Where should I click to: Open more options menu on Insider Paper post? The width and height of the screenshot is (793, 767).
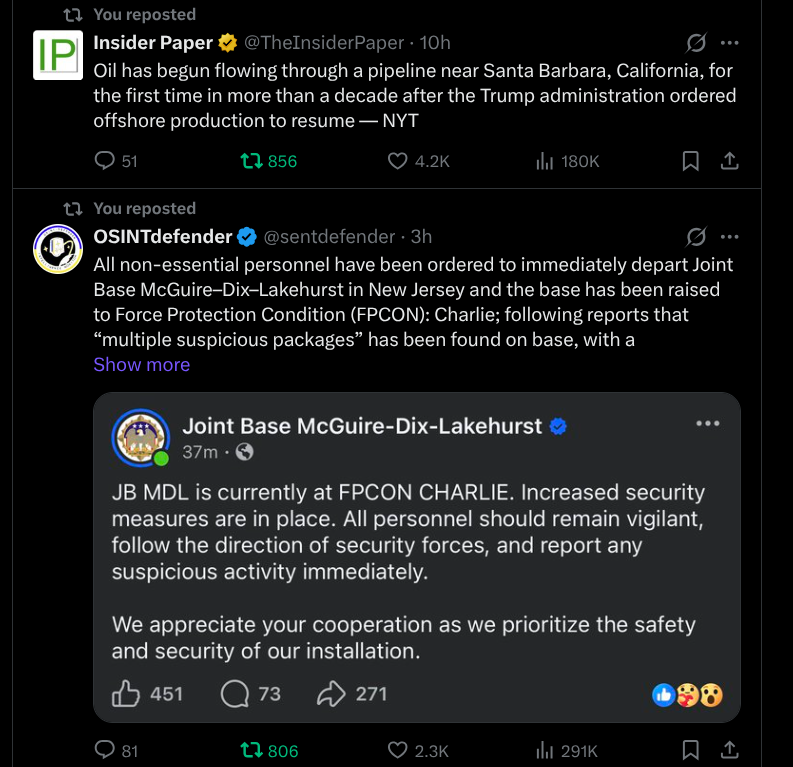point(730,43)
